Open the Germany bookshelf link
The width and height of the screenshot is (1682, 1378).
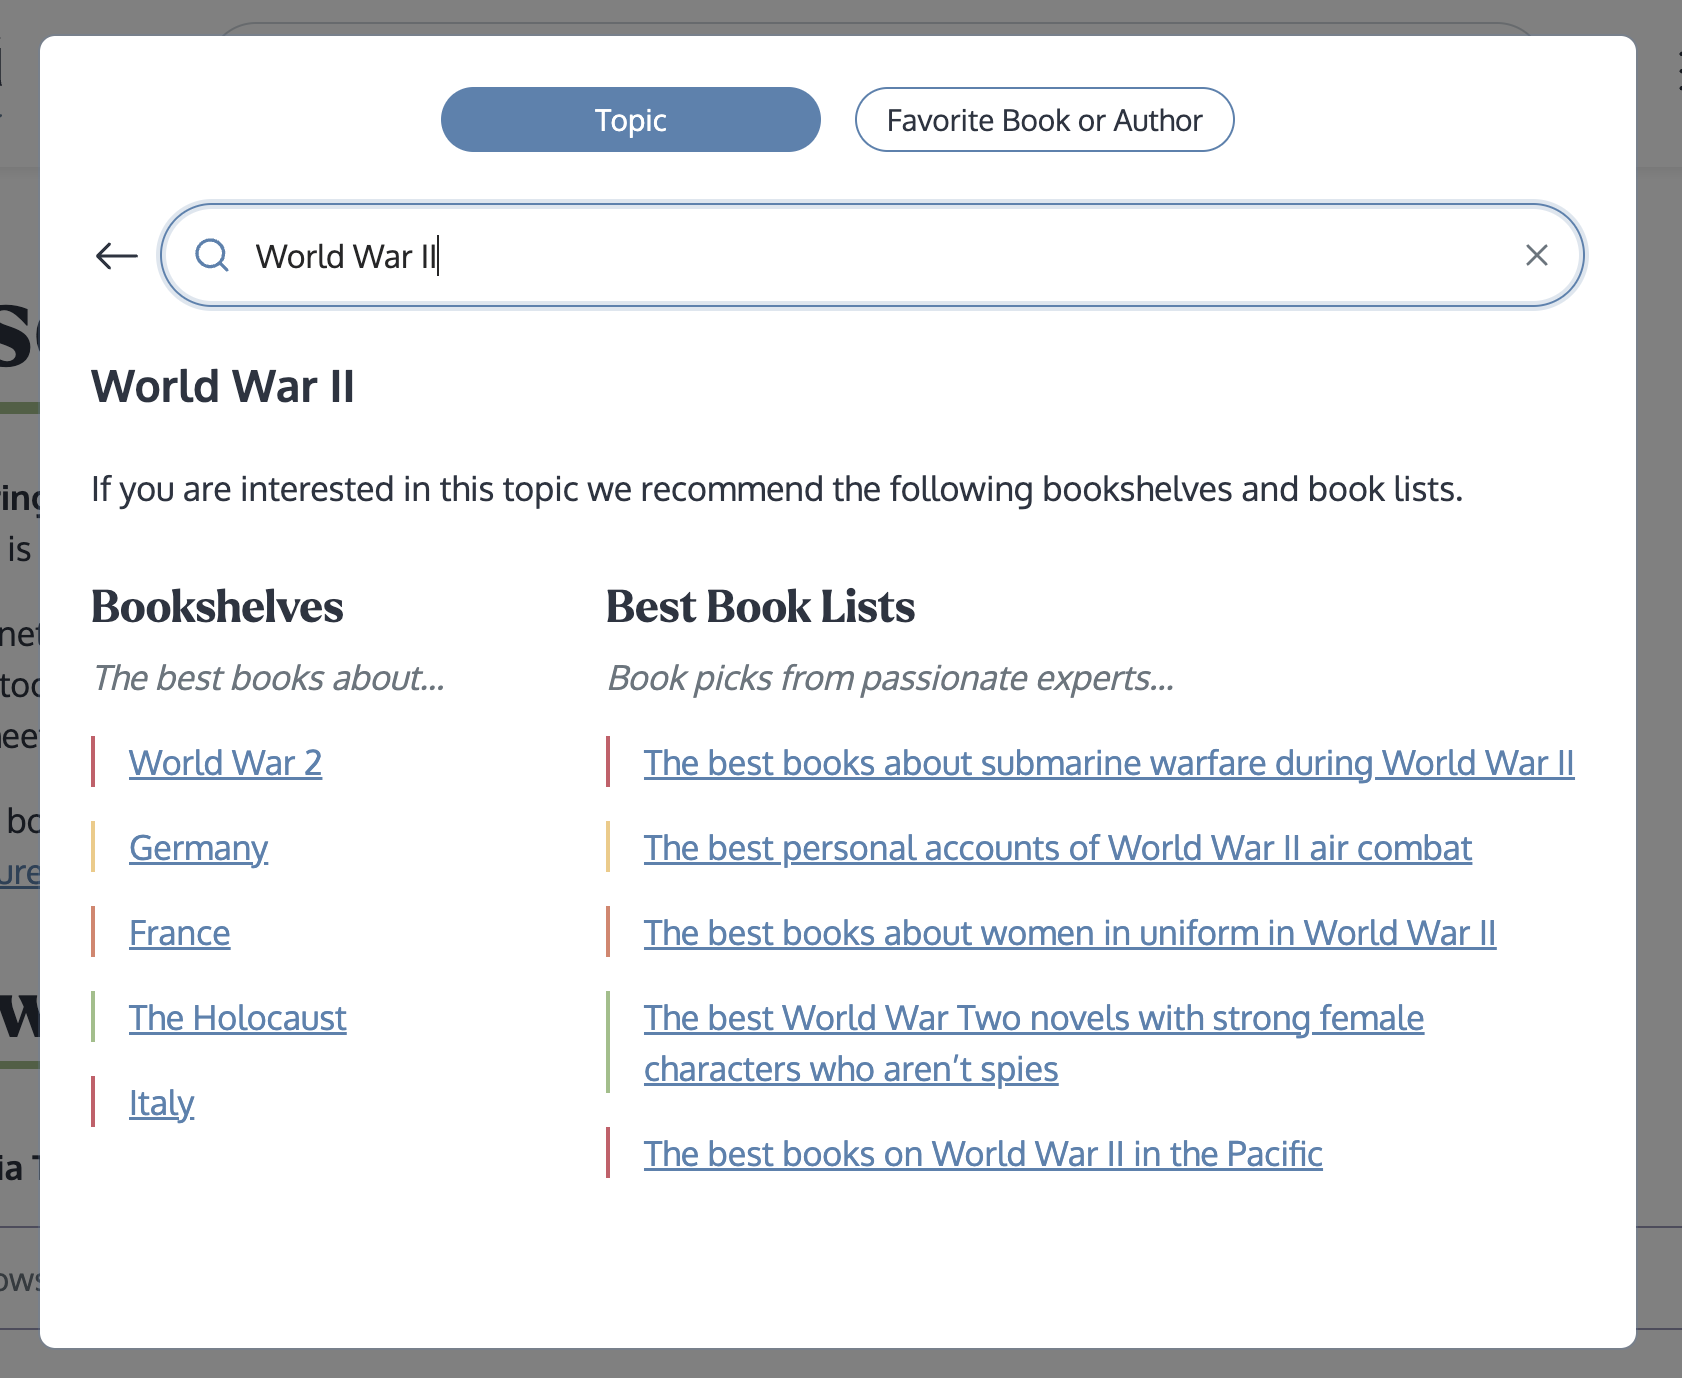click(x=198, y=848)
